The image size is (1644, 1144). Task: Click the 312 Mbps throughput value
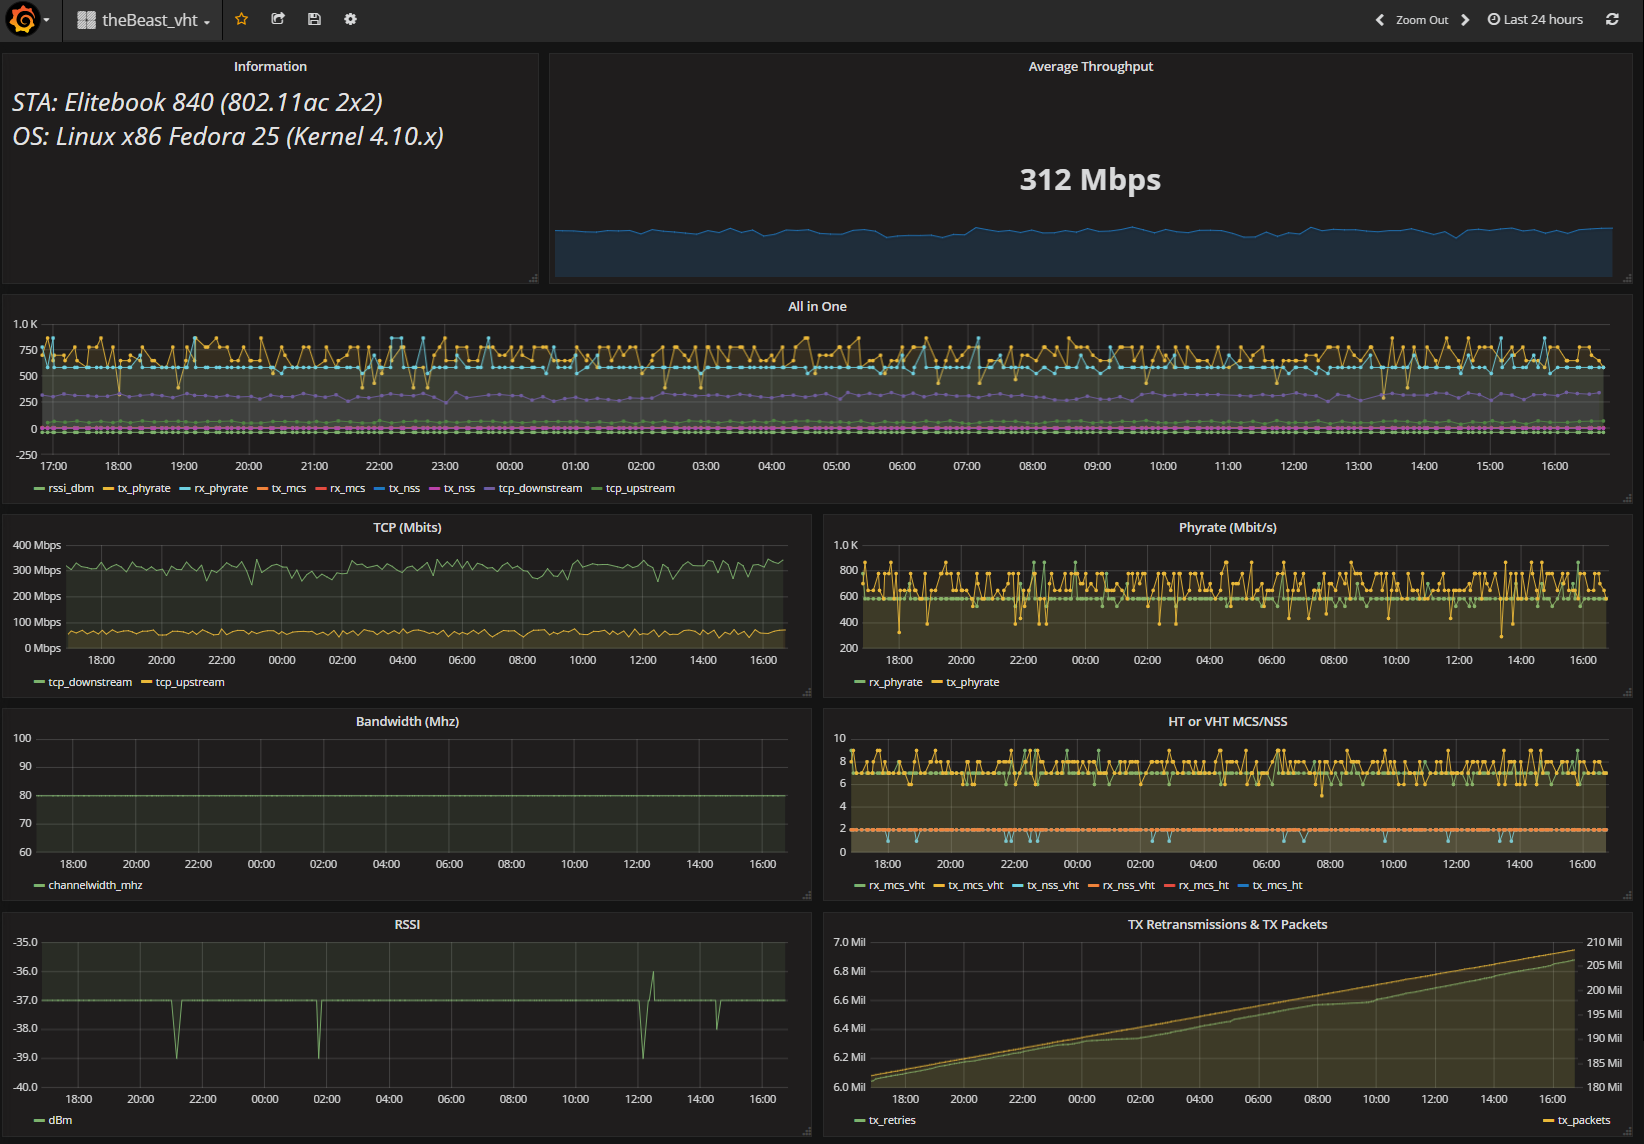1090,179
